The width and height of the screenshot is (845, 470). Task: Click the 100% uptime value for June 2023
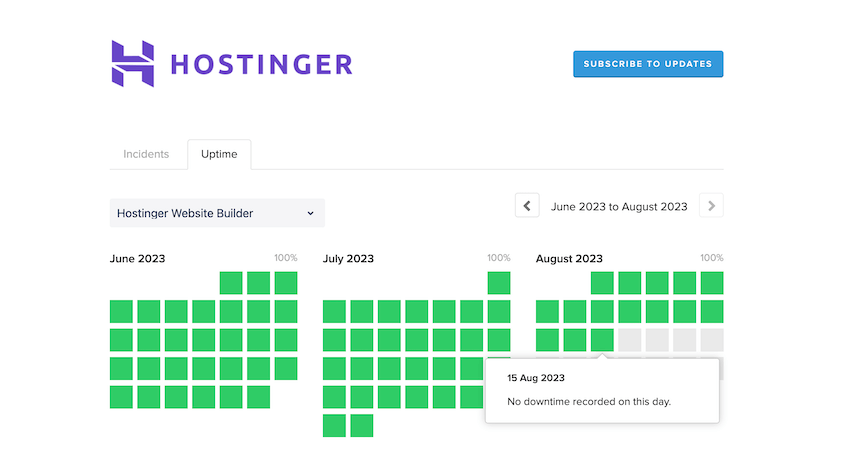[x=286, y=258]
